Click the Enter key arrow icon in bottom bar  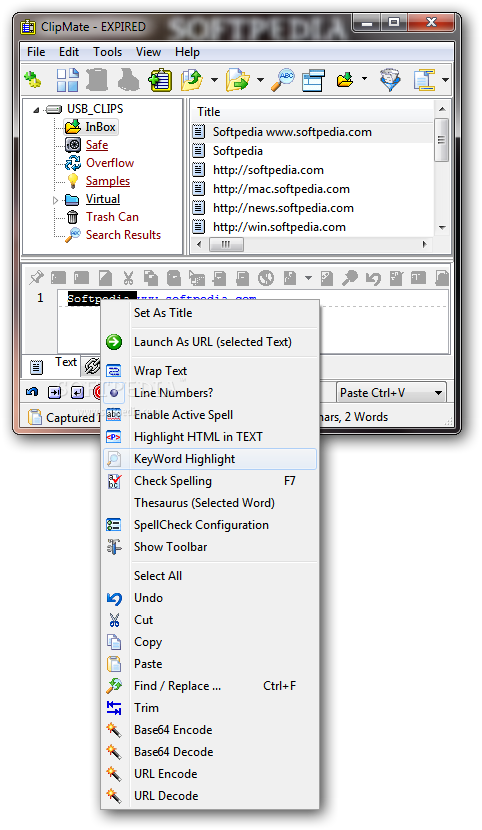[77, 393]
